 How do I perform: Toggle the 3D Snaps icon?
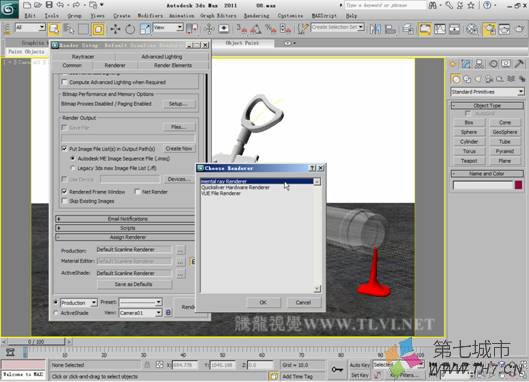(242, 29)
